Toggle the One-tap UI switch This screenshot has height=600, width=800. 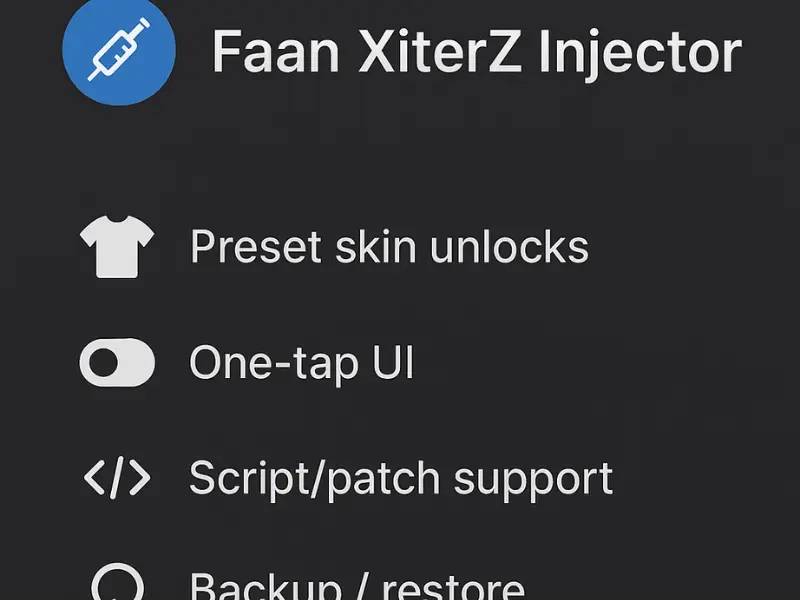[117, 362]
